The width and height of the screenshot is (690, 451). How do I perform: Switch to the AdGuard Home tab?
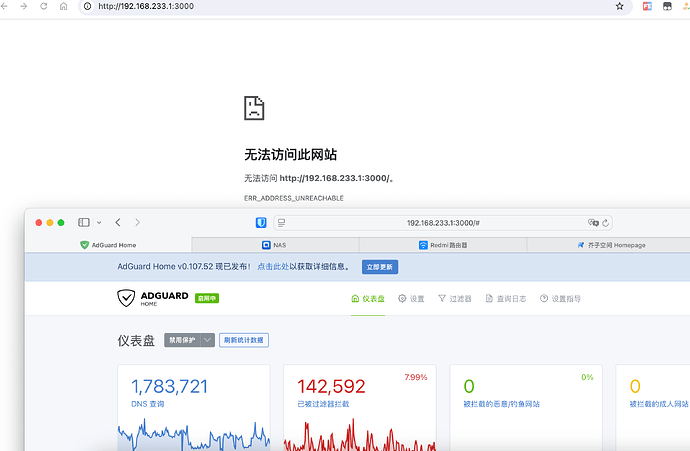pos(108,245)
